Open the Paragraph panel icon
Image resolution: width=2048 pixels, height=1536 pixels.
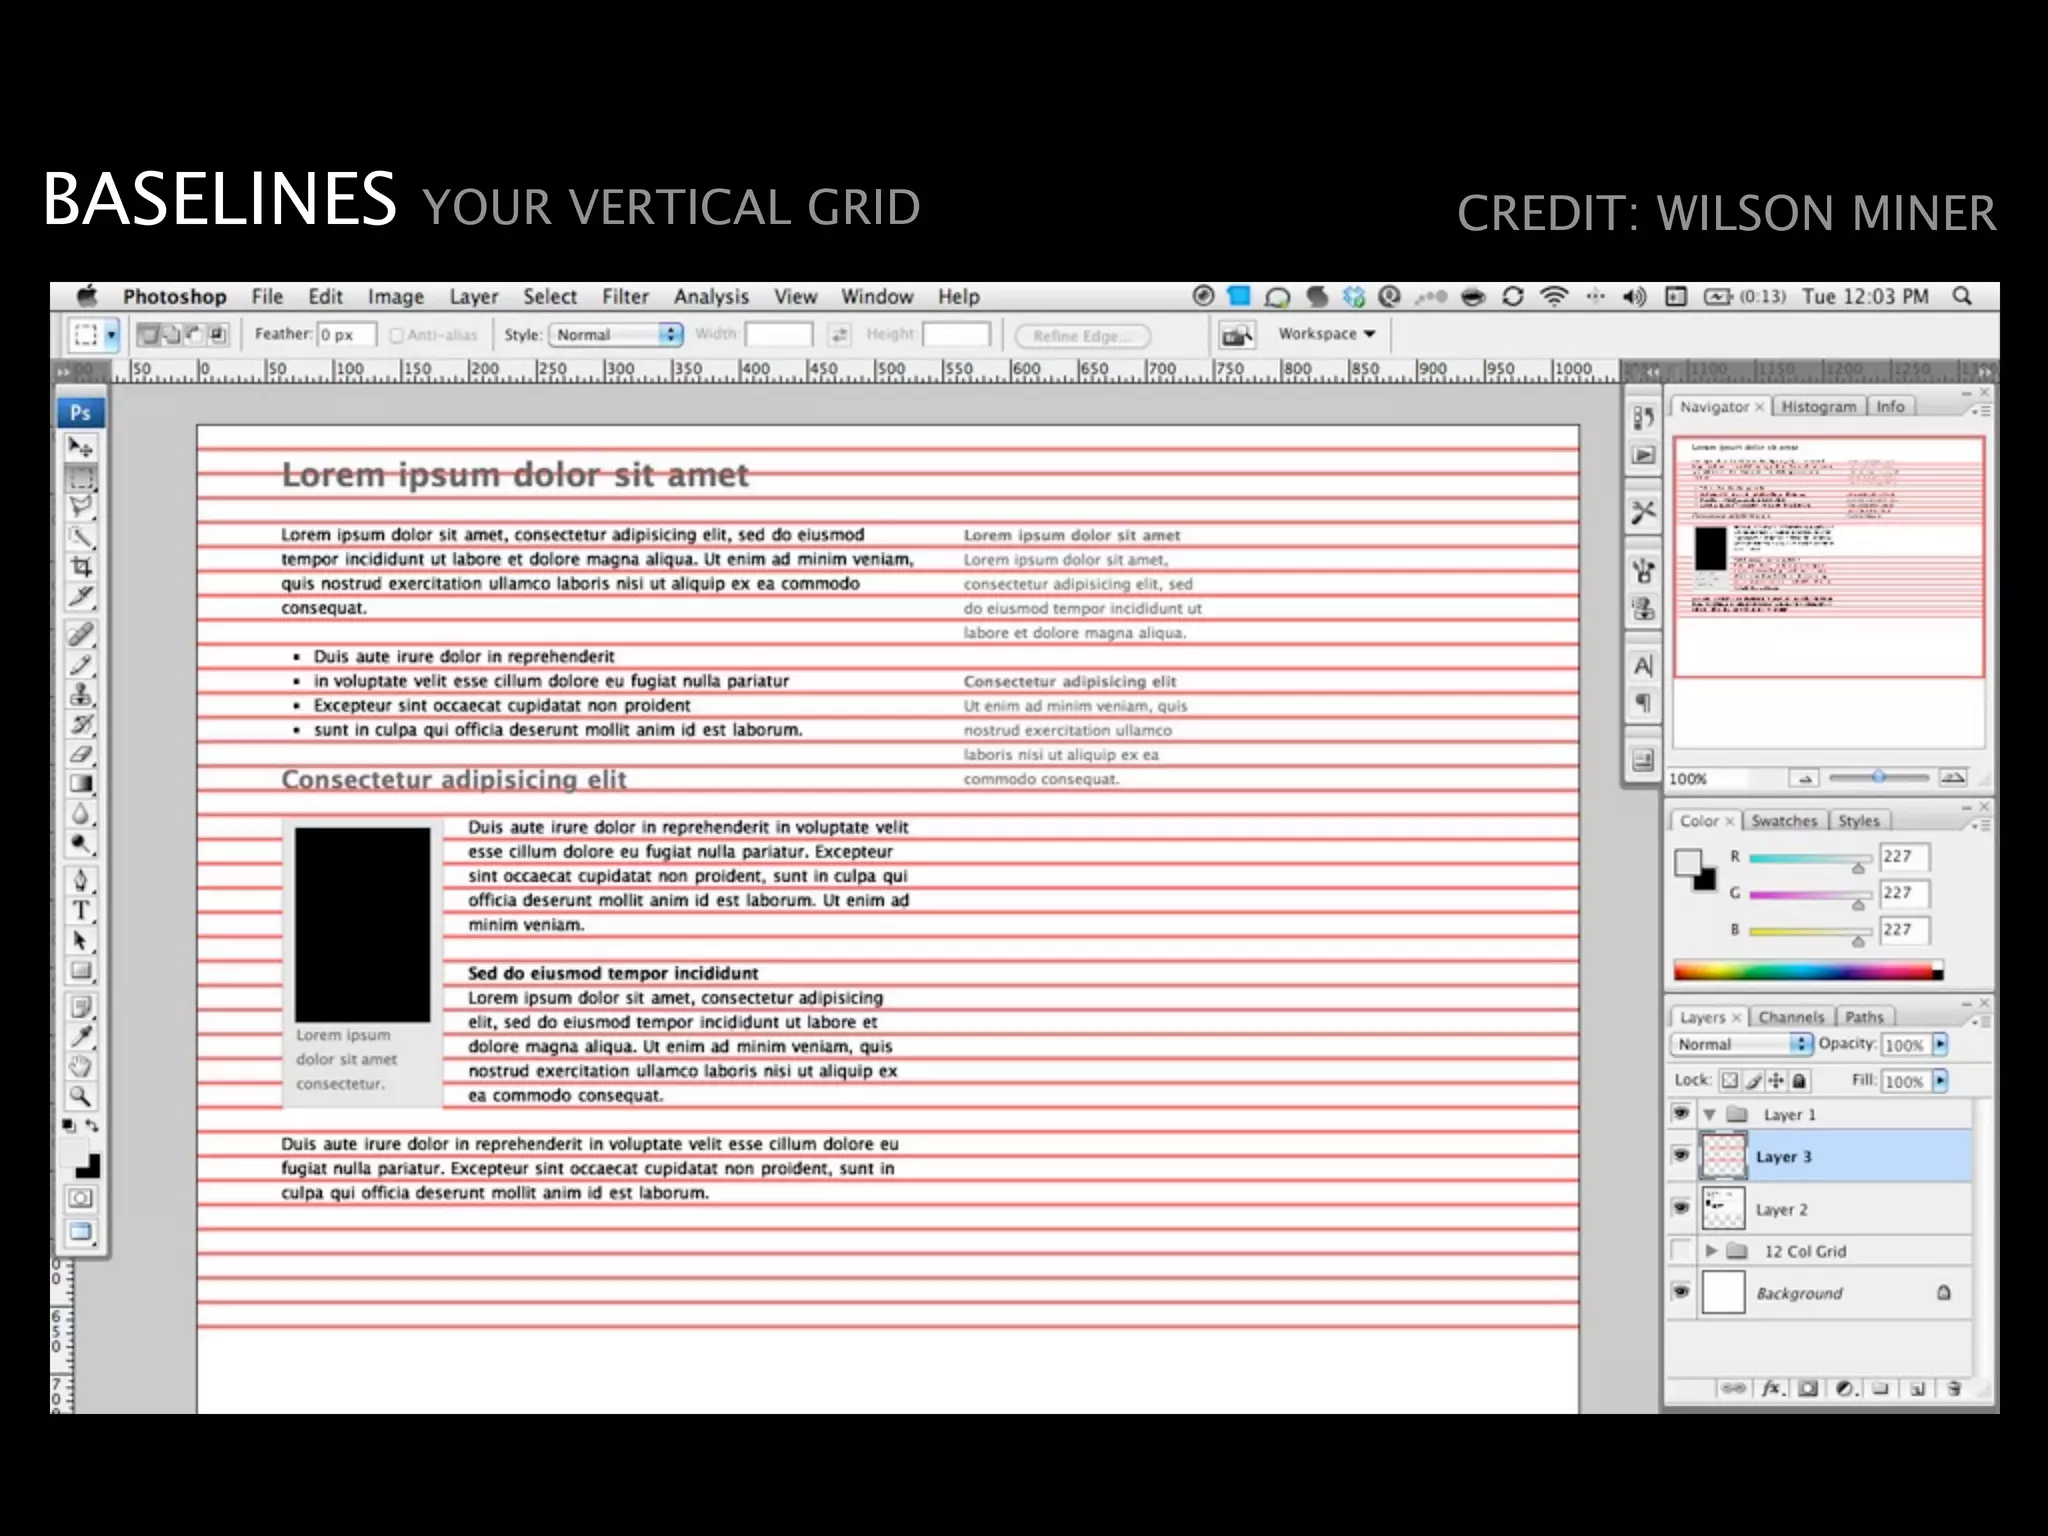(x=1643, y=703)
